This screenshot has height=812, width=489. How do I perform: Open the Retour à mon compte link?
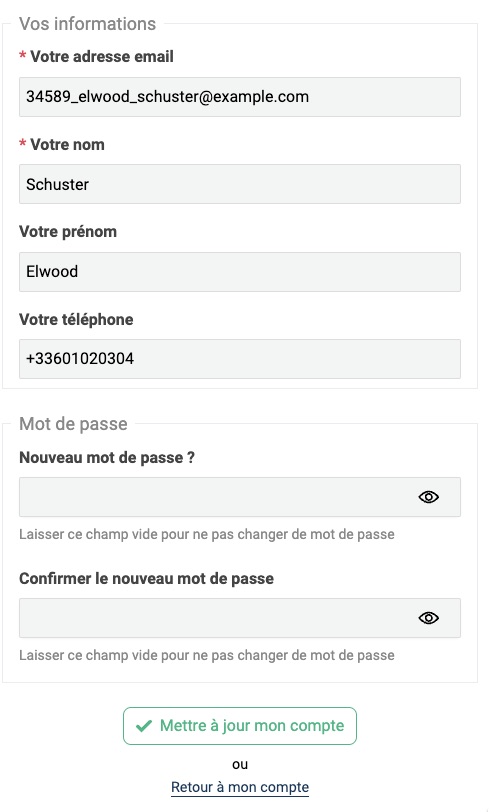240,788
